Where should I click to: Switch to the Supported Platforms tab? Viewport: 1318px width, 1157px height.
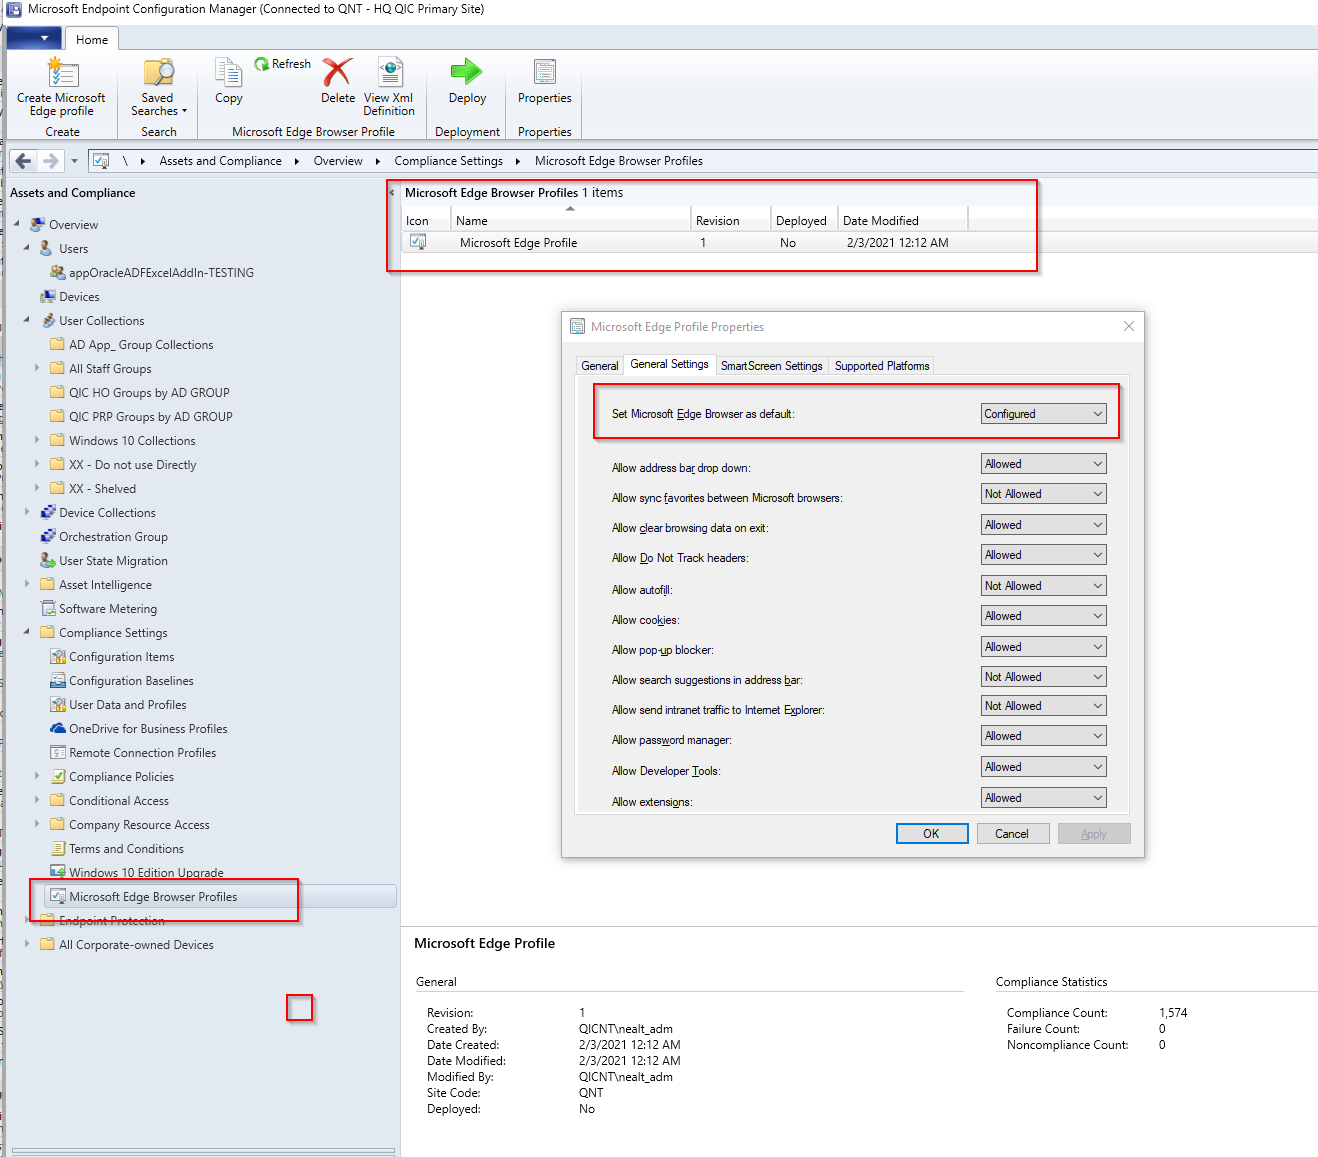point(880,365)
